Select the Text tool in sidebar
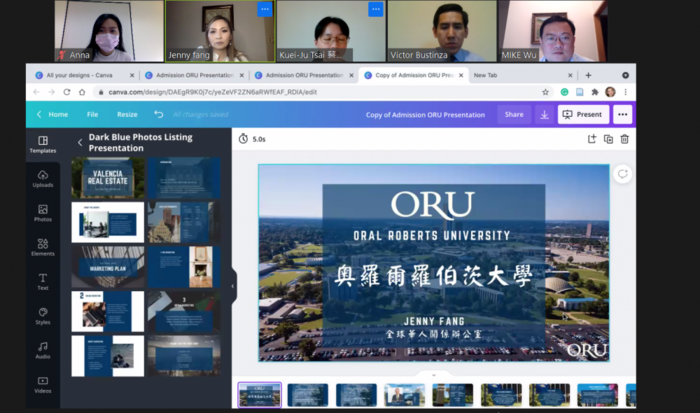This screenshot has width=700, height=413. (x=43, y=282)
